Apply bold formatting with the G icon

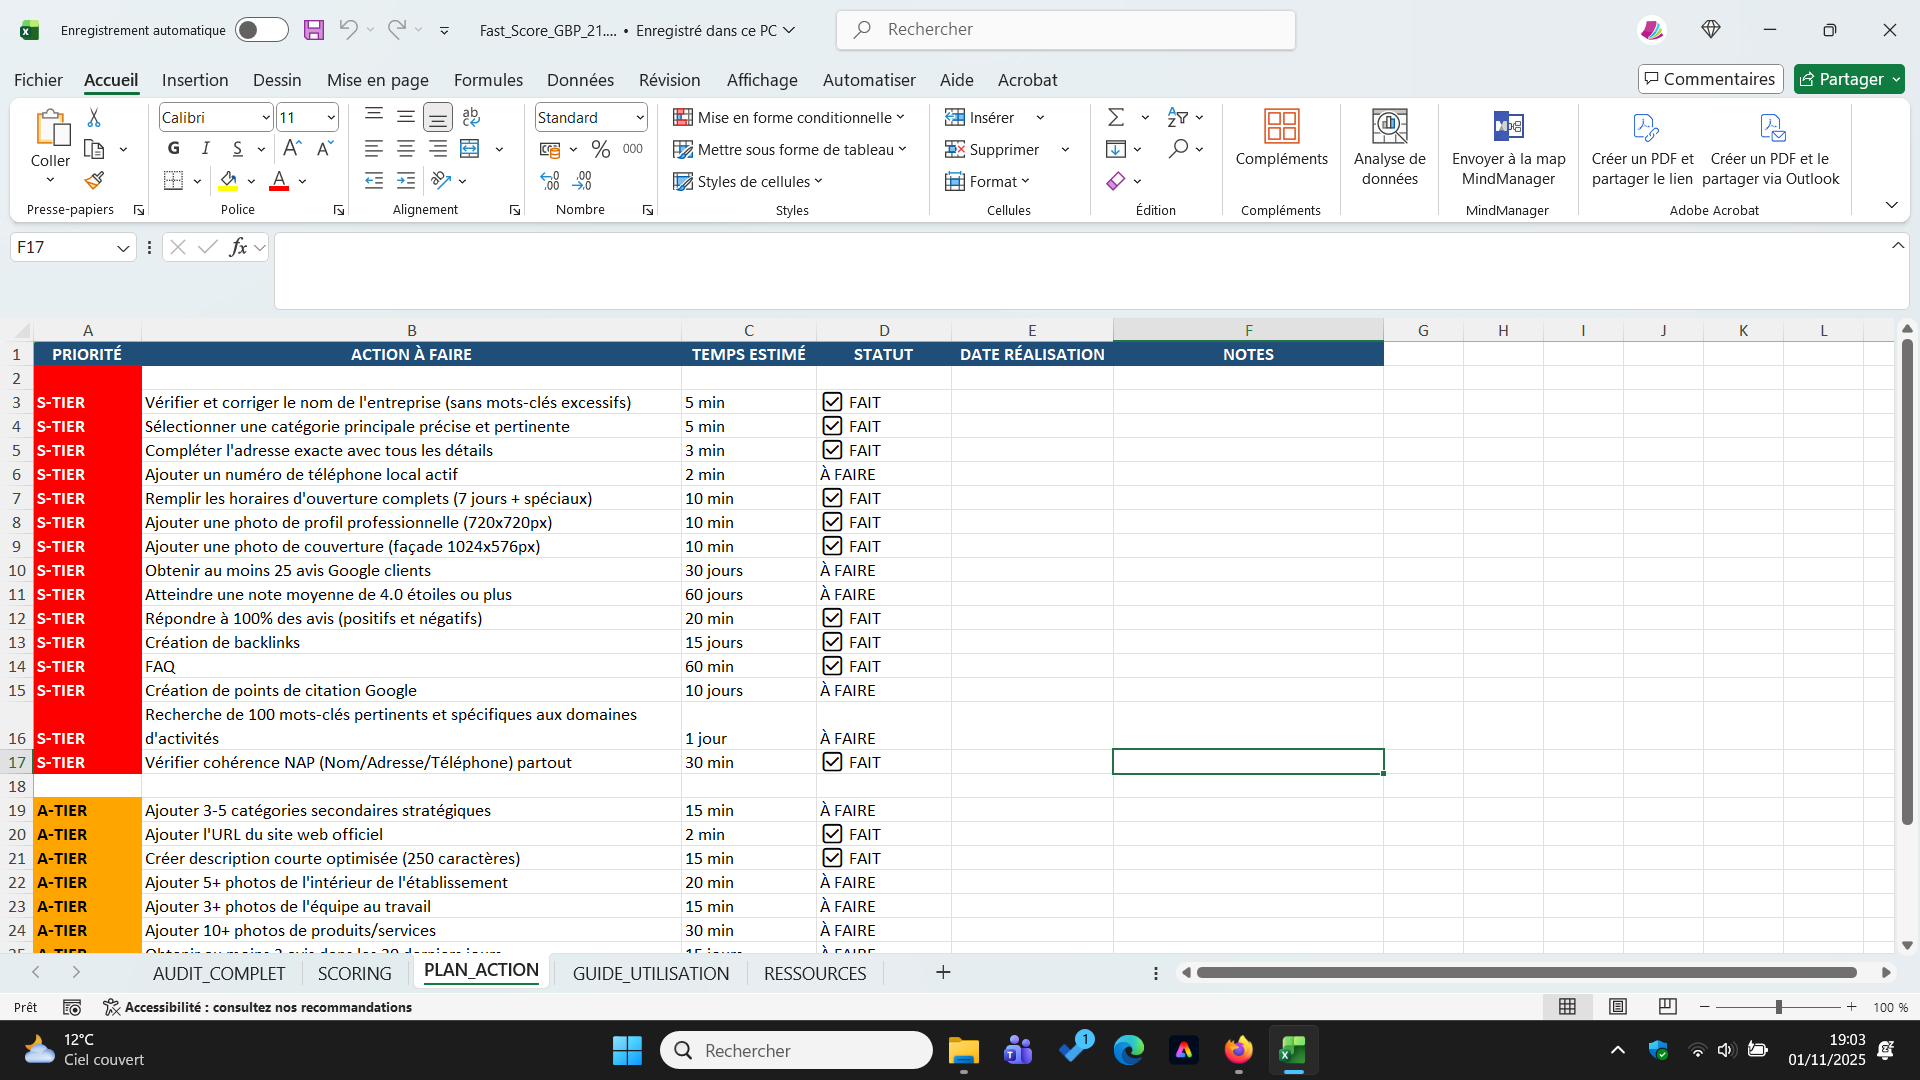(173, 148)
